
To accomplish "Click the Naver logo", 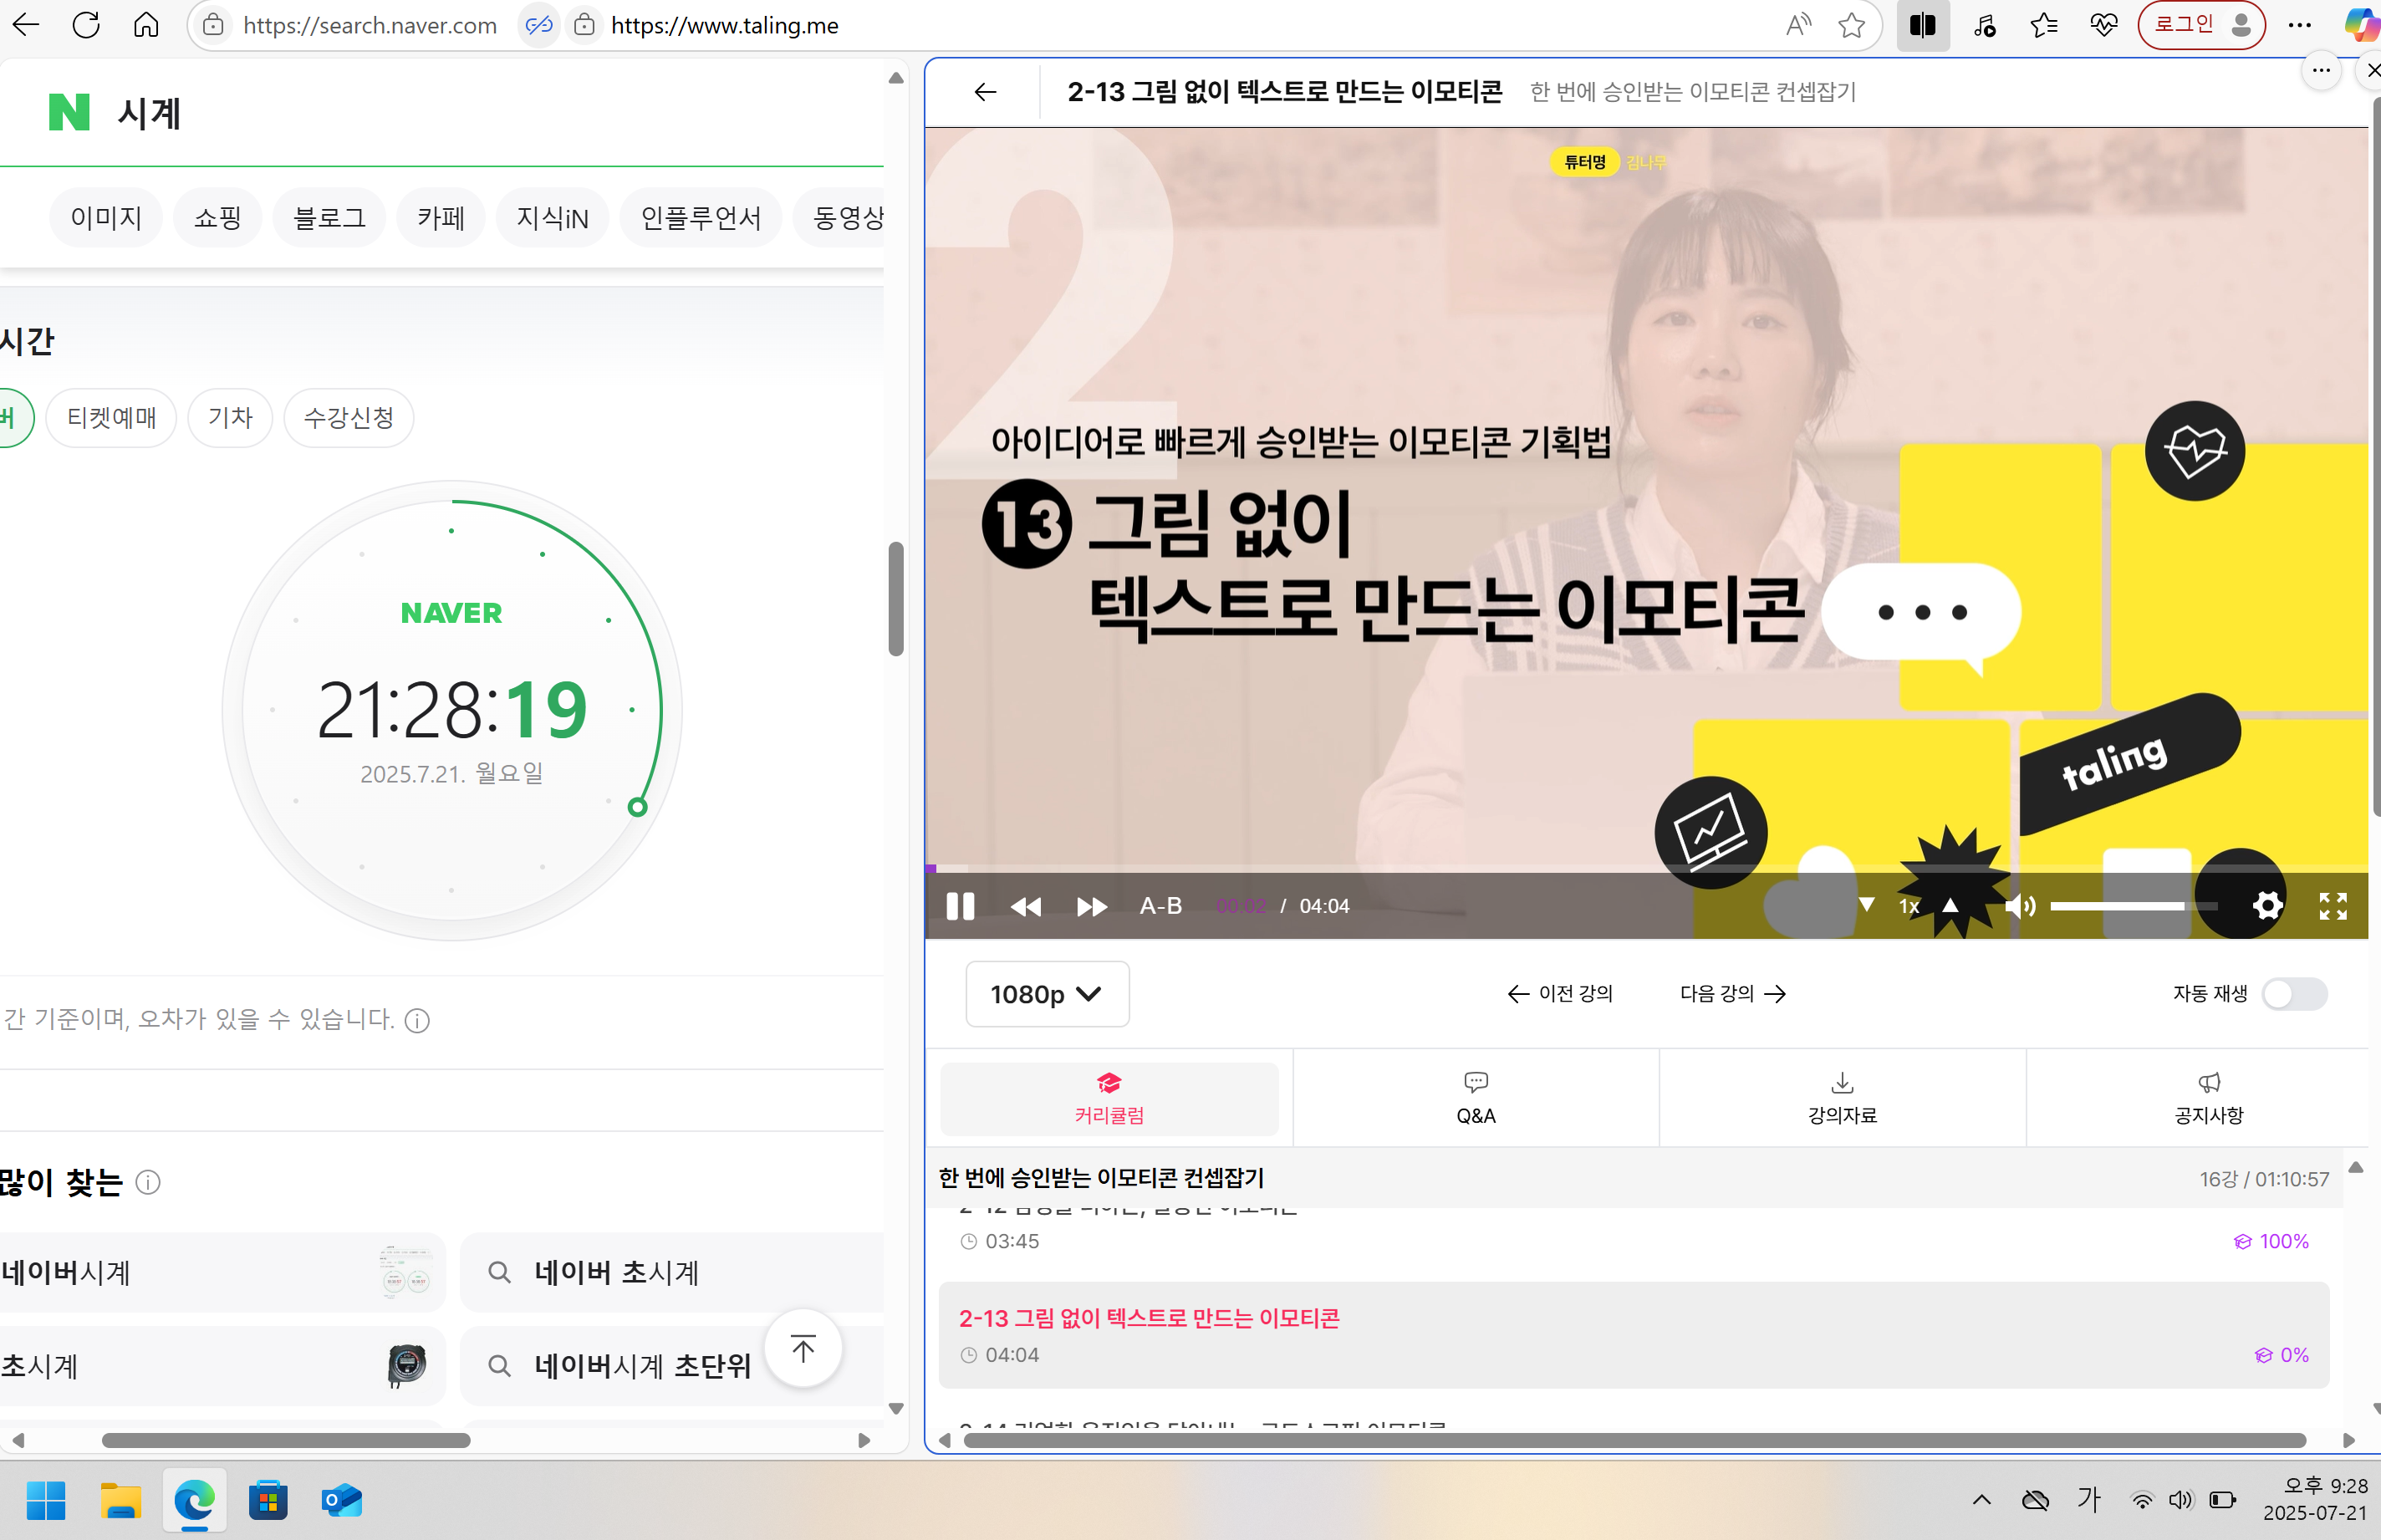I will pos(69,112).
